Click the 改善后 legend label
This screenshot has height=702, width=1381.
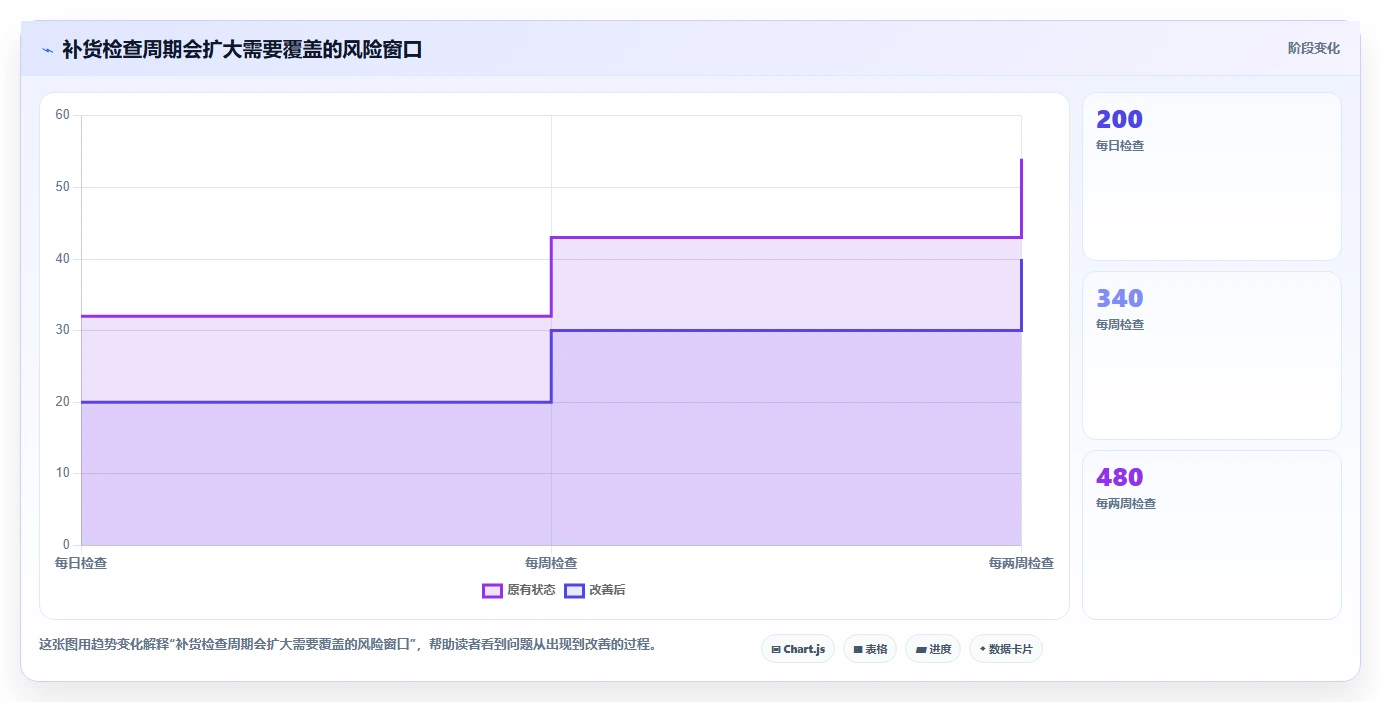click(x=607, y=590)
